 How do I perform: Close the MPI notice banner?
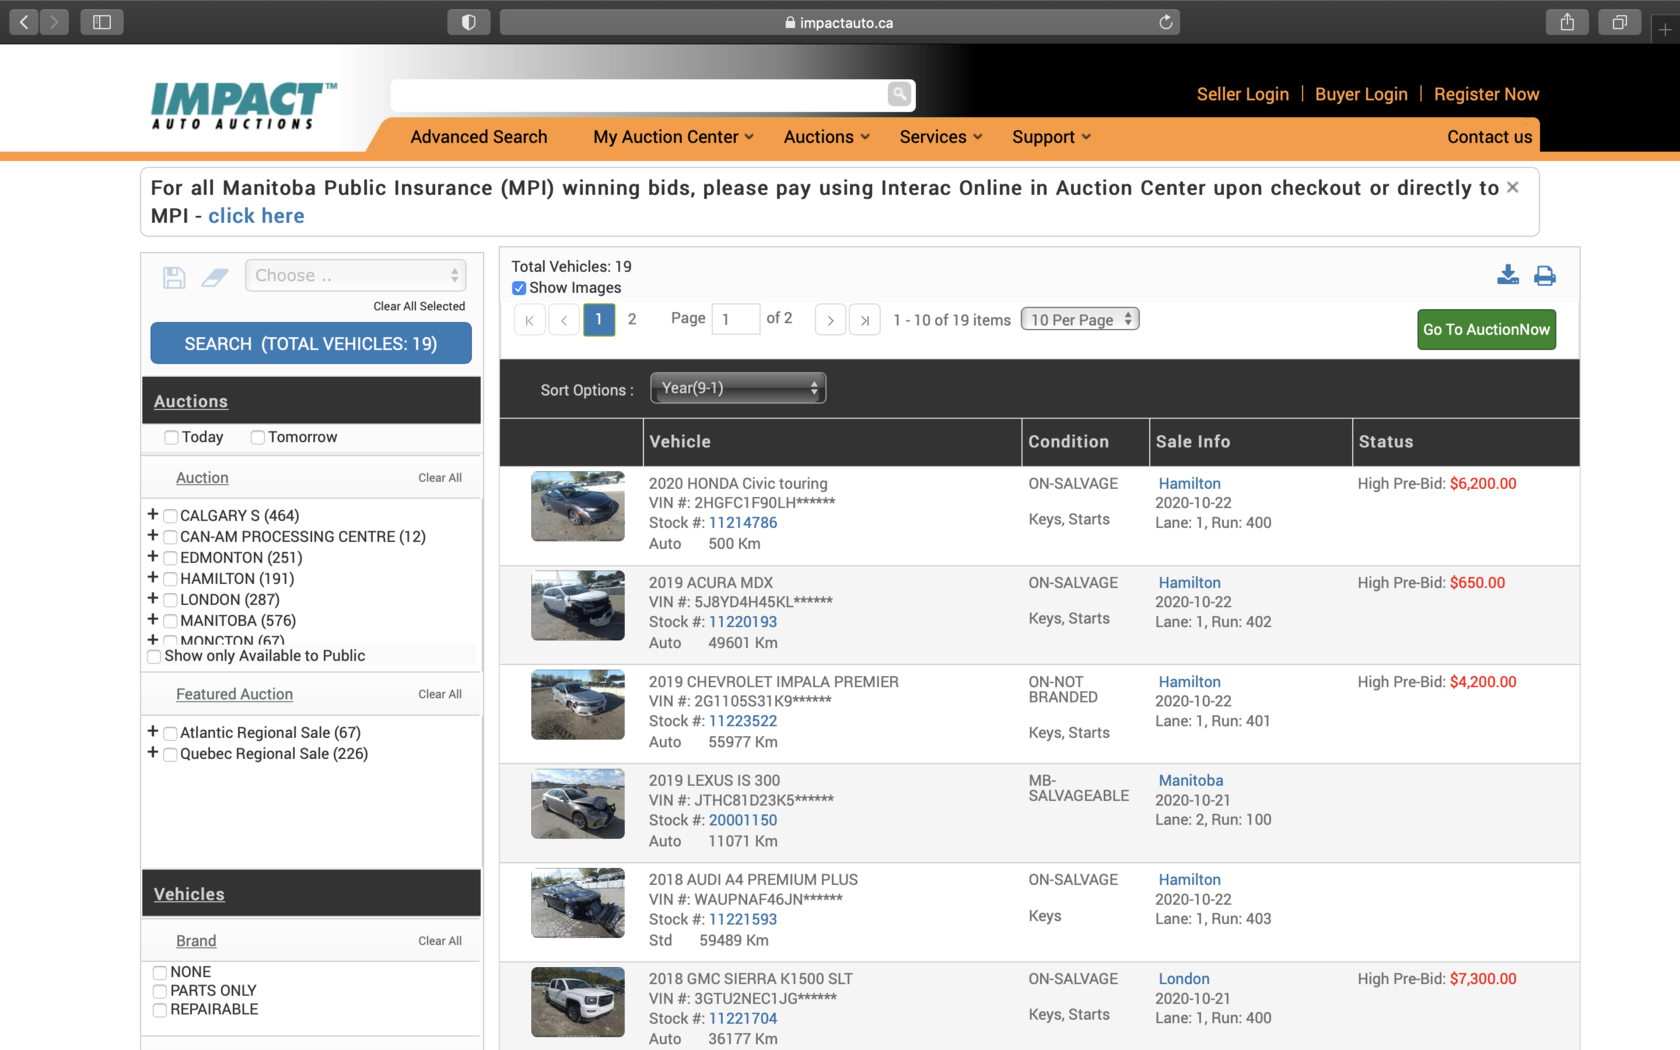[x=1513, y=187]
